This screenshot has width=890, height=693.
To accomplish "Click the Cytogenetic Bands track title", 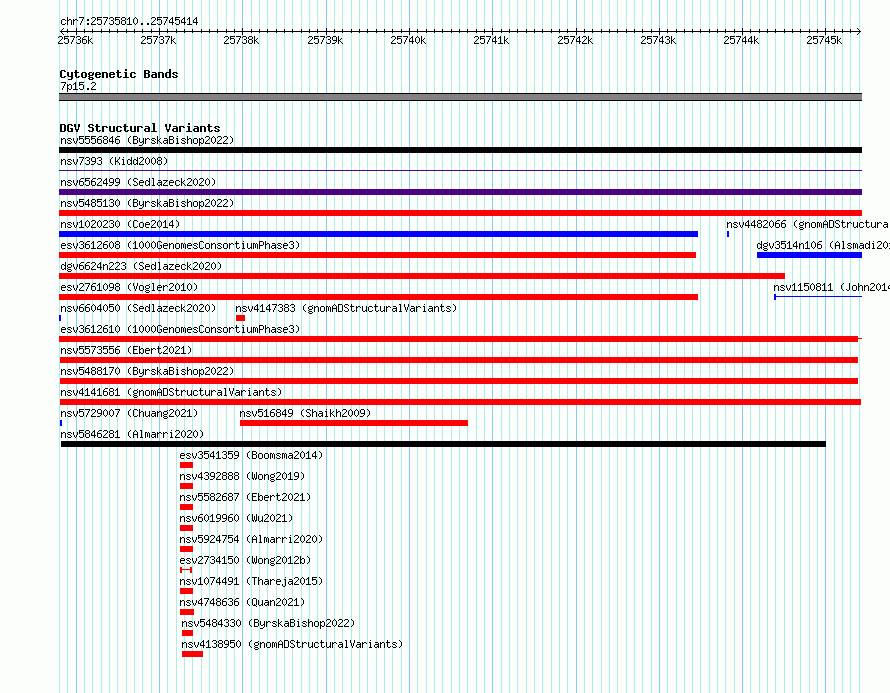I will 119,74.
